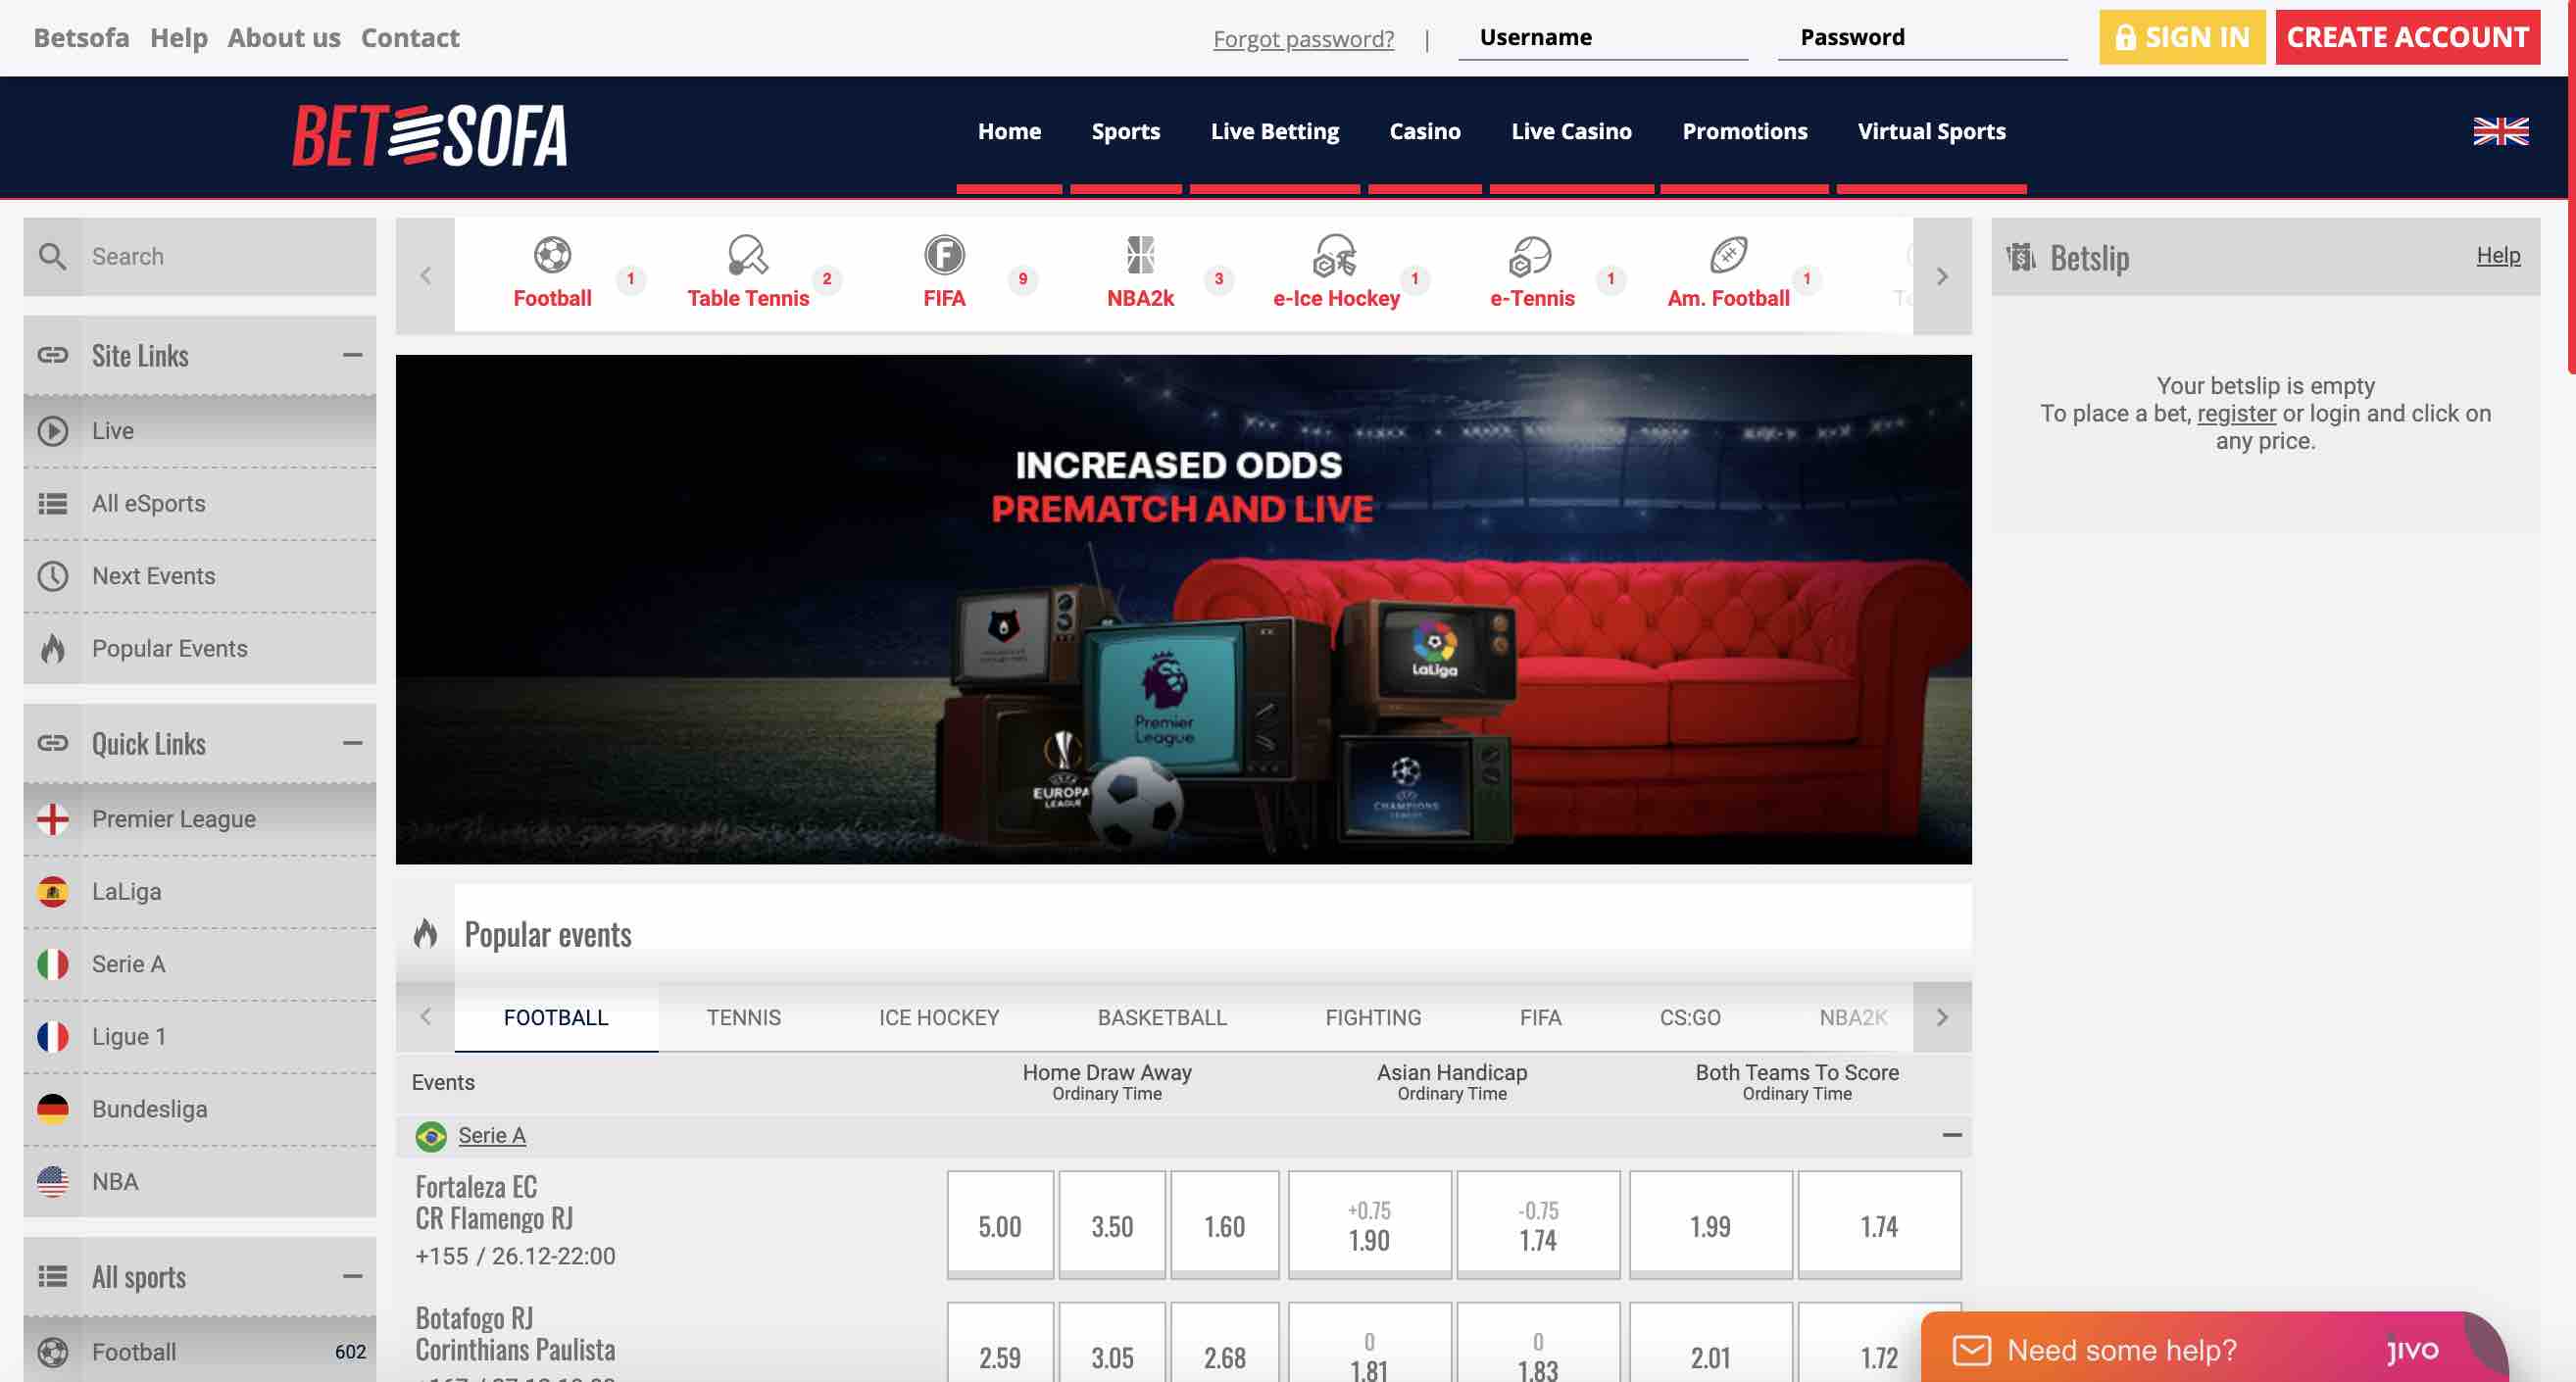Viewport: 2576px width, 1382px height.
Task: Select the e-Tennis icon in carousel
Action: tap(1531, 255)
